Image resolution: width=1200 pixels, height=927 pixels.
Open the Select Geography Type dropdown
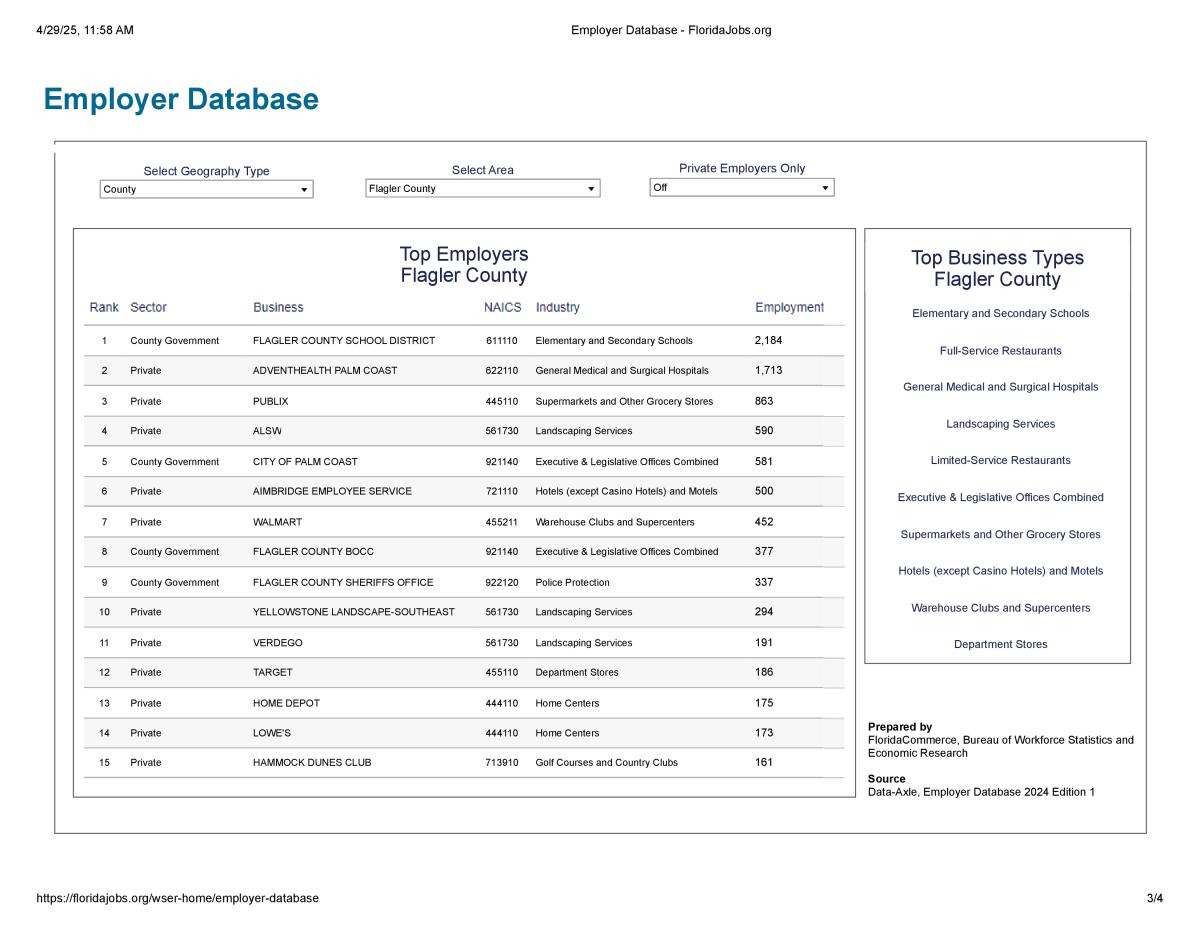[206, 189]
